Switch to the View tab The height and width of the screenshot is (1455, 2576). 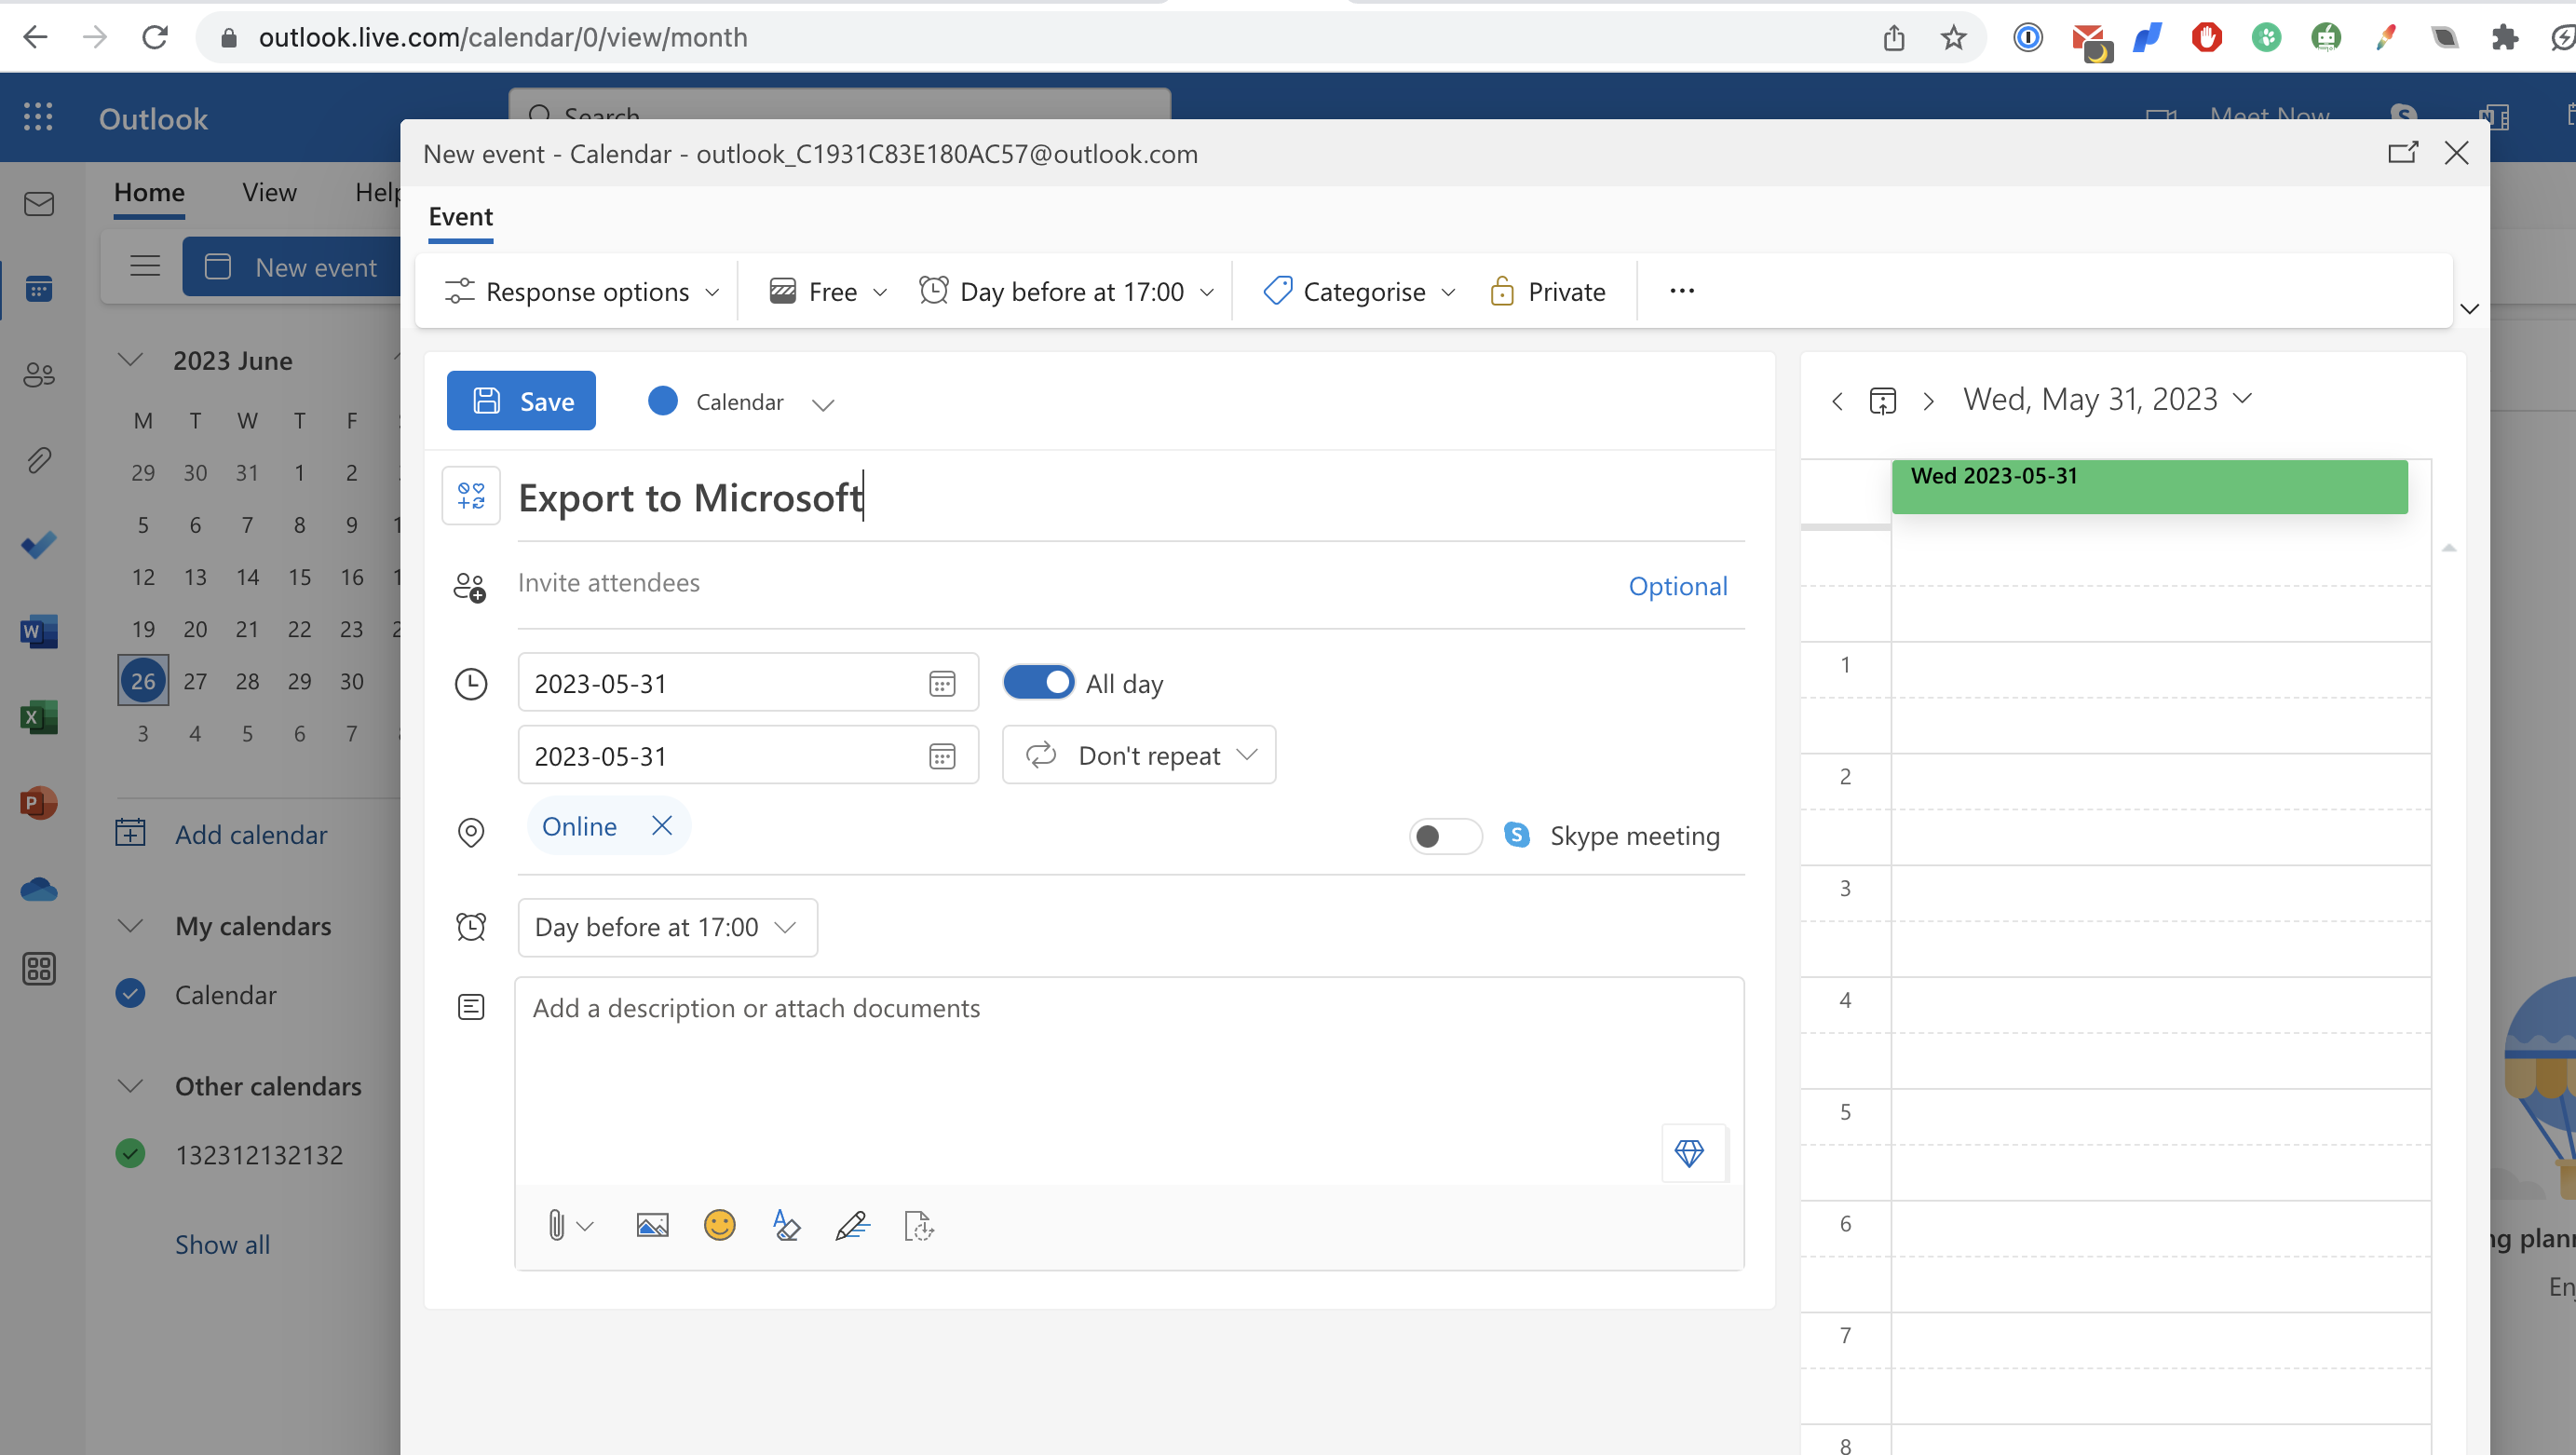click(x=269, y=192)
